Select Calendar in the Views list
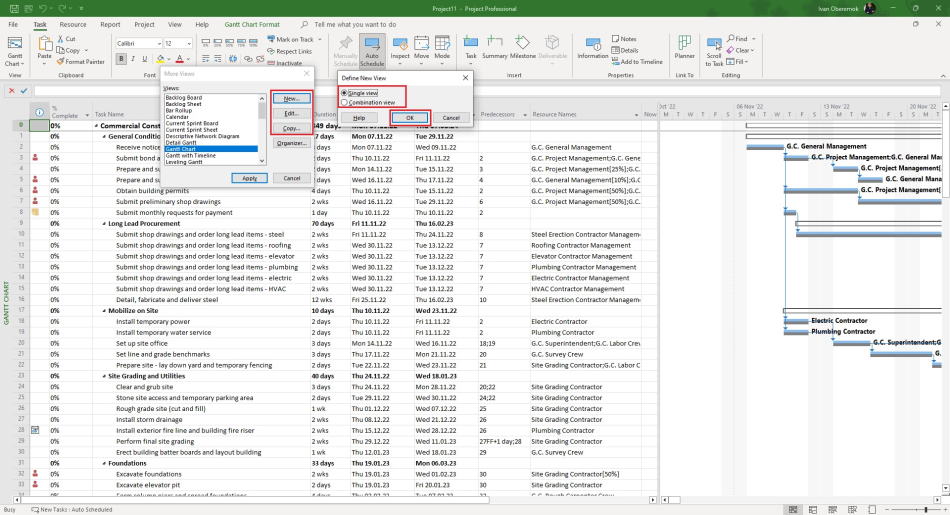The image size is (950, 515). 177,117
